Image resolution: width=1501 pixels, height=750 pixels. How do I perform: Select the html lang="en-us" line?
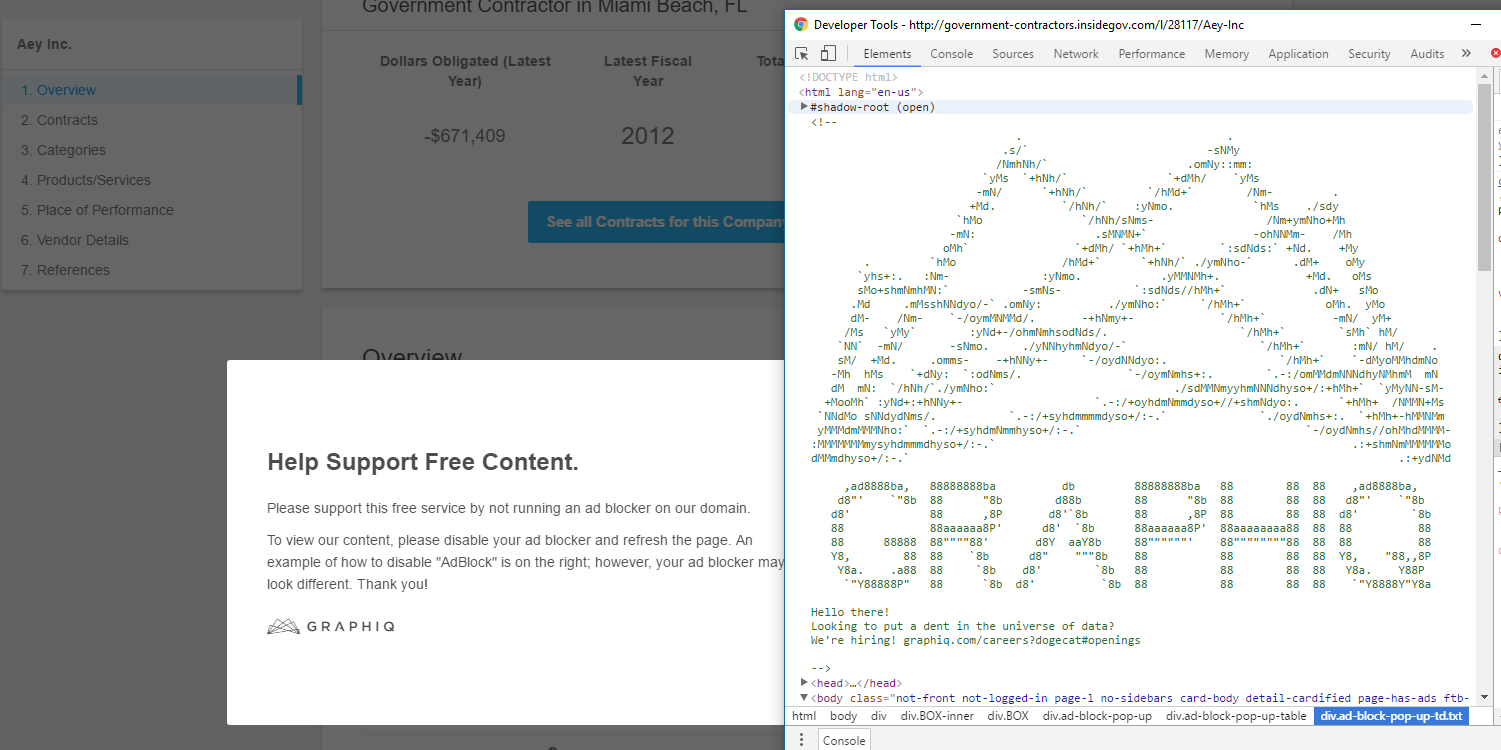[860, 92]
